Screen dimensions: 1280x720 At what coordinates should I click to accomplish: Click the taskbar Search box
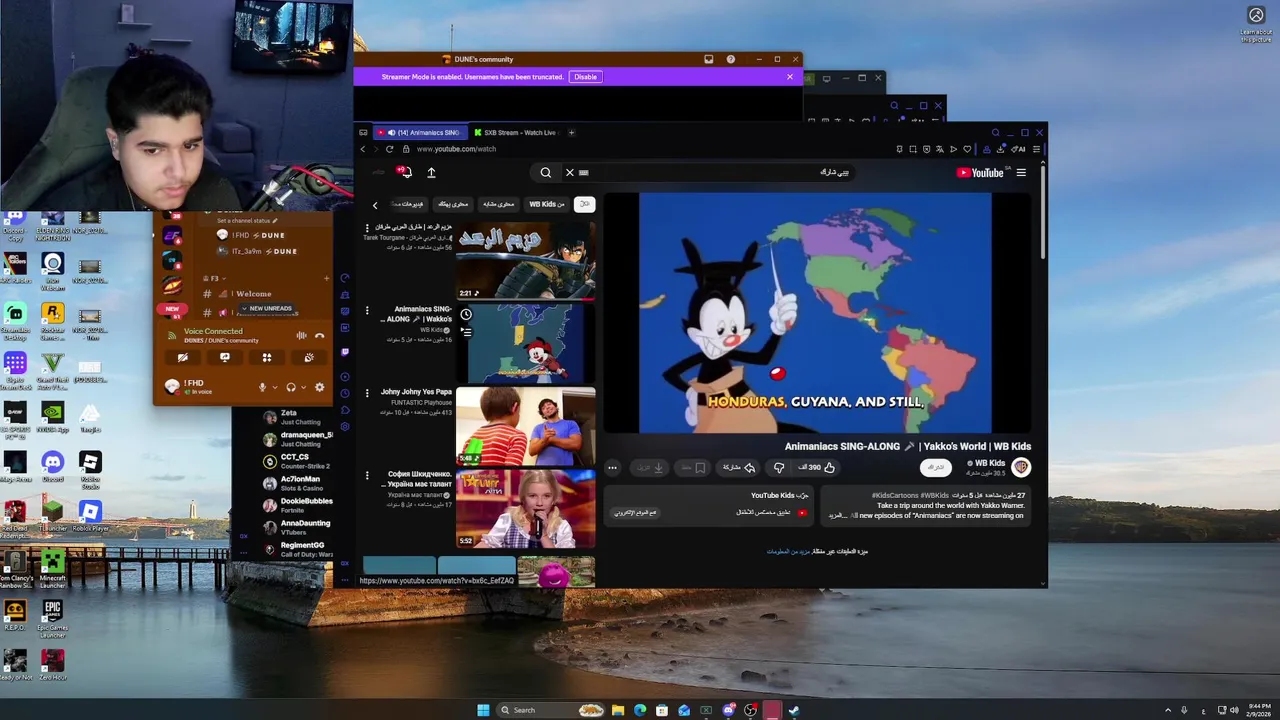click(x=551, y=710)
